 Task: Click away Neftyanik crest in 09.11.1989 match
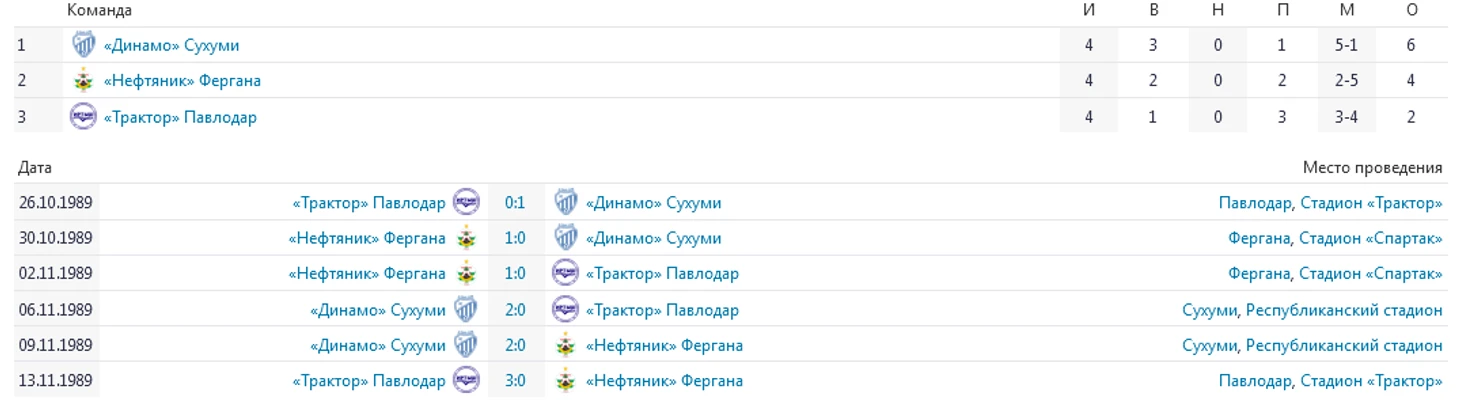[566, 346]
